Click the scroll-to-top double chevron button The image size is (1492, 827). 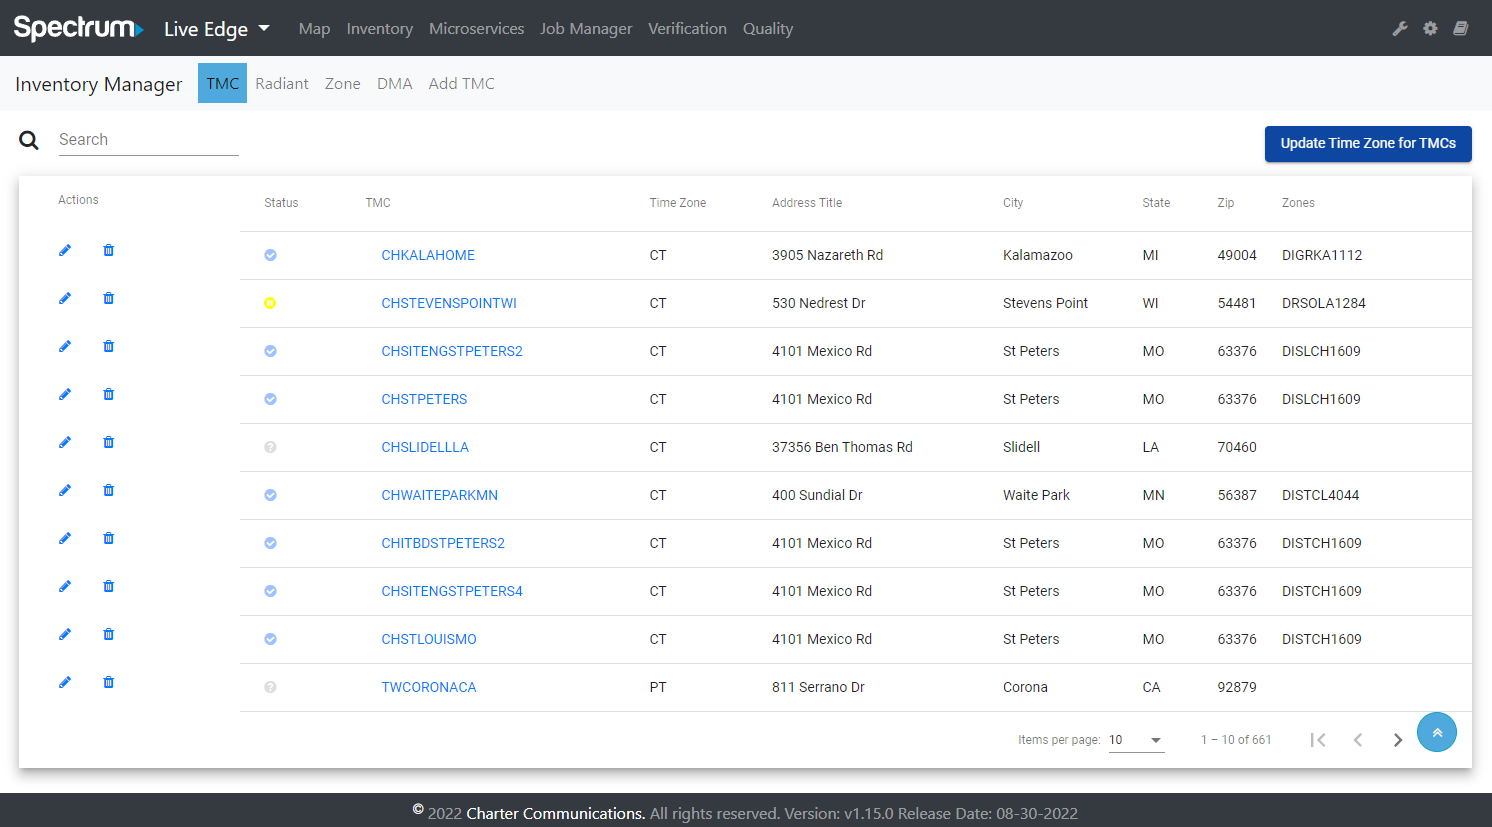pyautogui.click(x=1437, y=732)
